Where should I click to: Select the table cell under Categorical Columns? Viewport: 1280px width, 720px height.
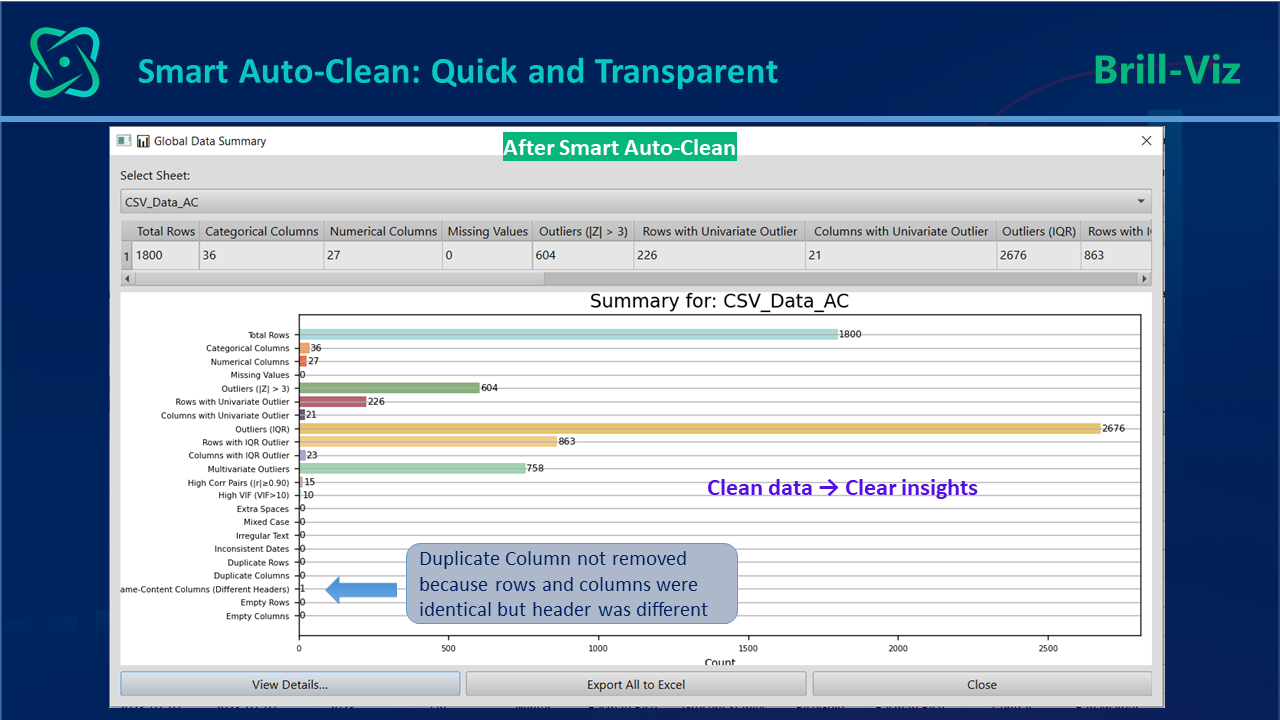point(262,255)
